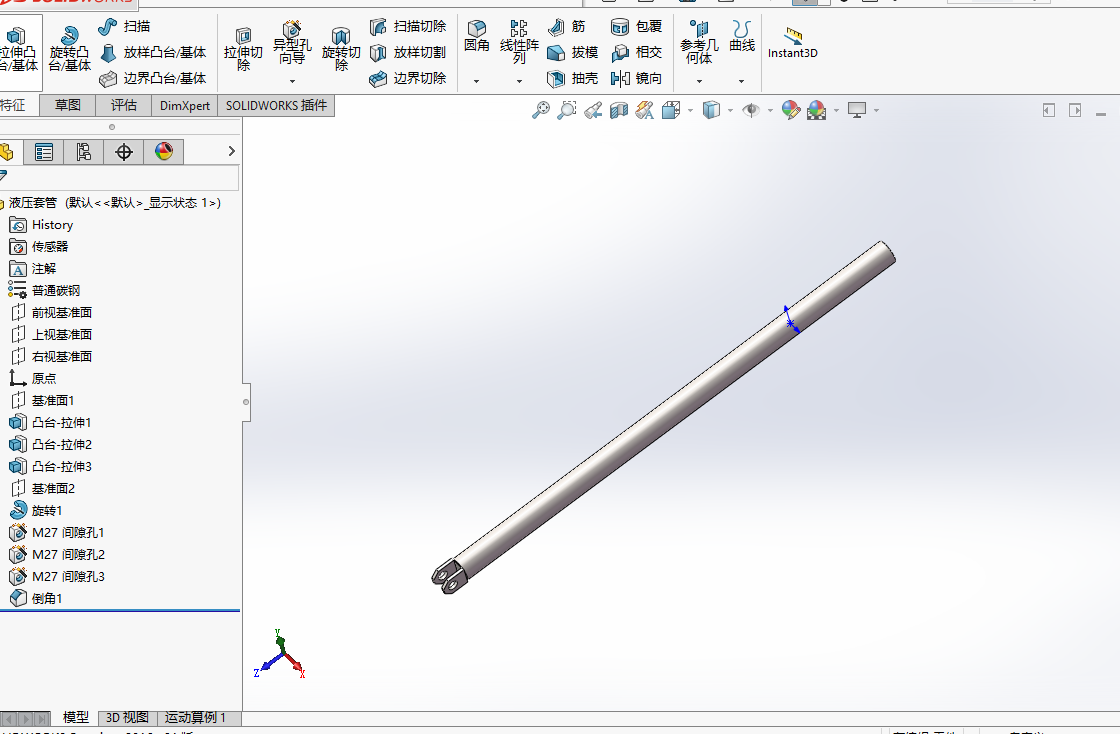Select the 原点 (Origin) item
The height and width of the screenshot is (734, 1120).
tap(33, 378)
